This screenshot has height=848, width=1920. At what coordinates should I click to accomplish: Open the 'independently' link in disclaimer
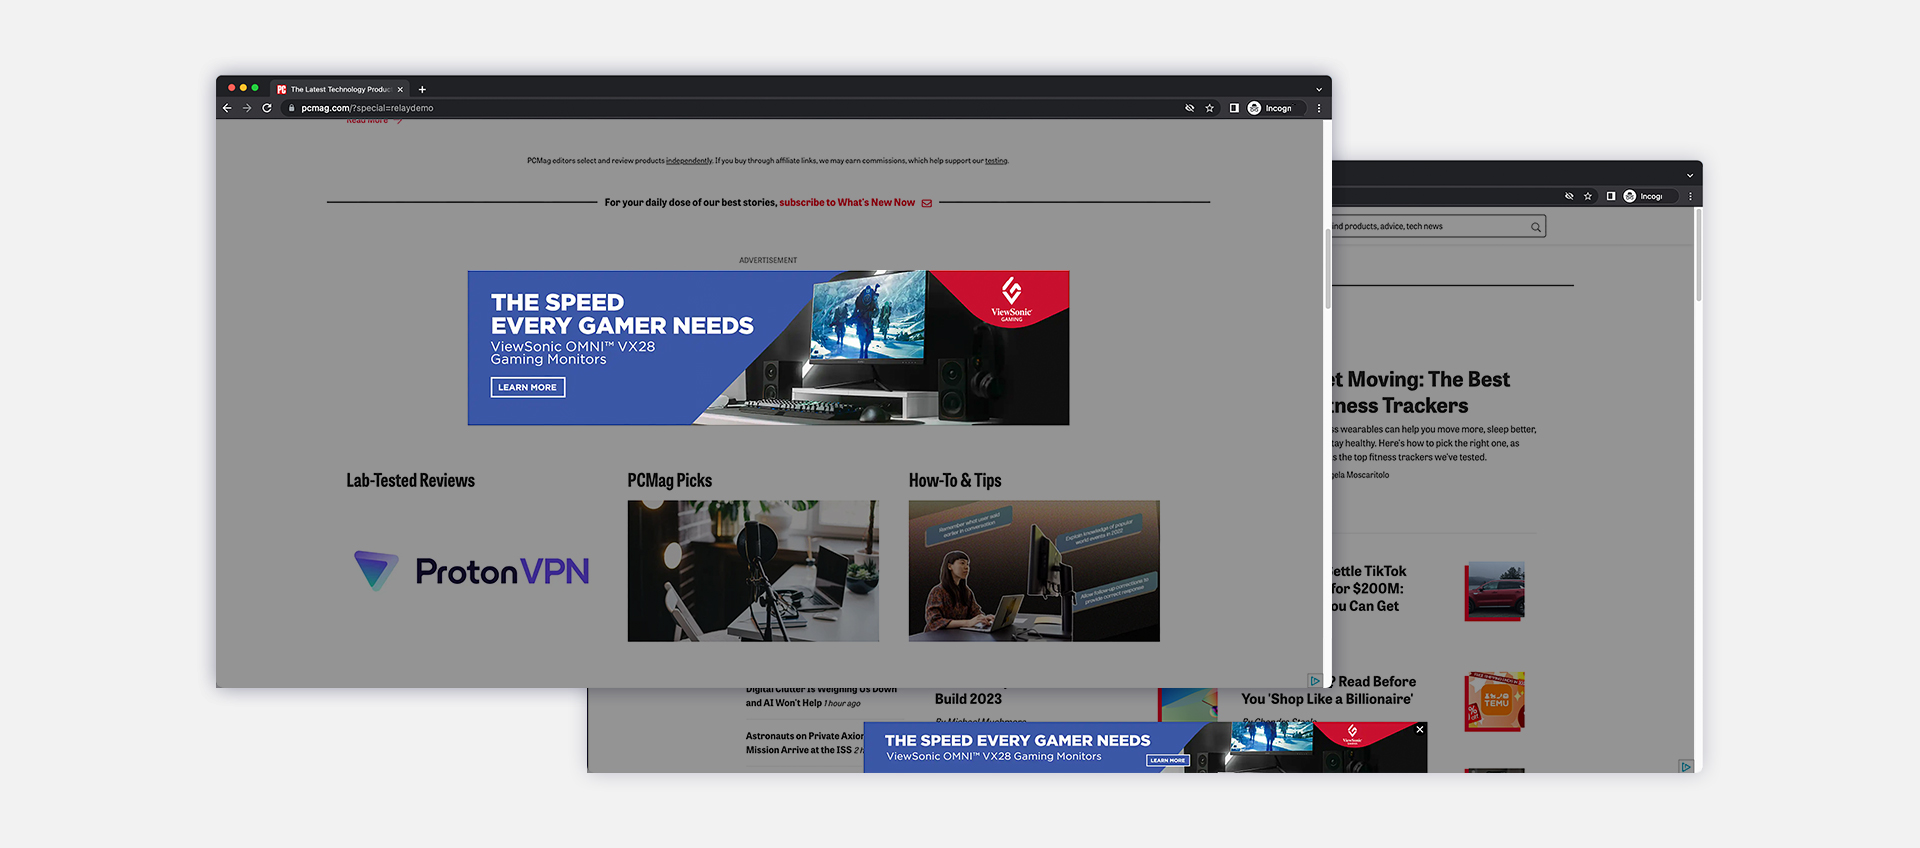(x=689, y=161)
